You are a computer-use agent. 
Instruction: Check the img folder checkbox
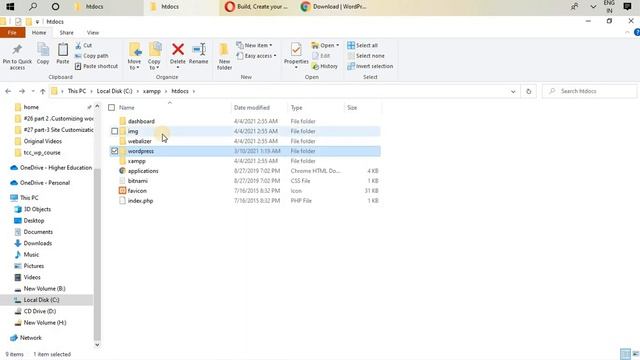114,131
